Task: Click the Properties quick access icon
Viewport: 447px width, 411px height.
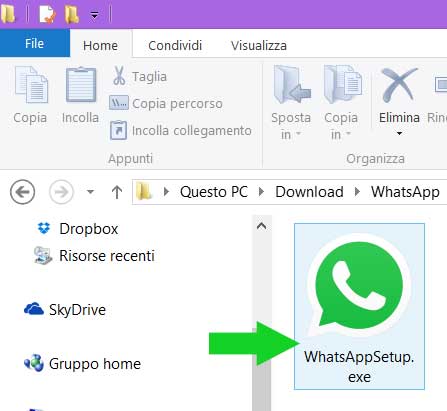Action: (x=46, y=14)
